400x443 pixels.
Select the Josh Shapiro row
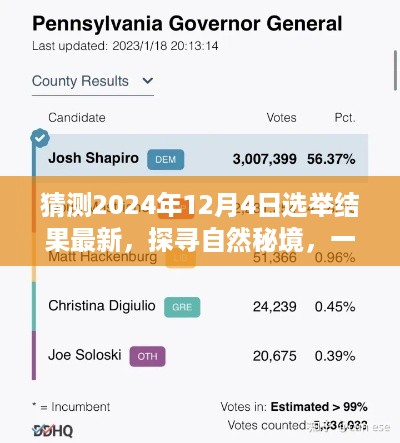pyautogui.click(x=202, y=159)
